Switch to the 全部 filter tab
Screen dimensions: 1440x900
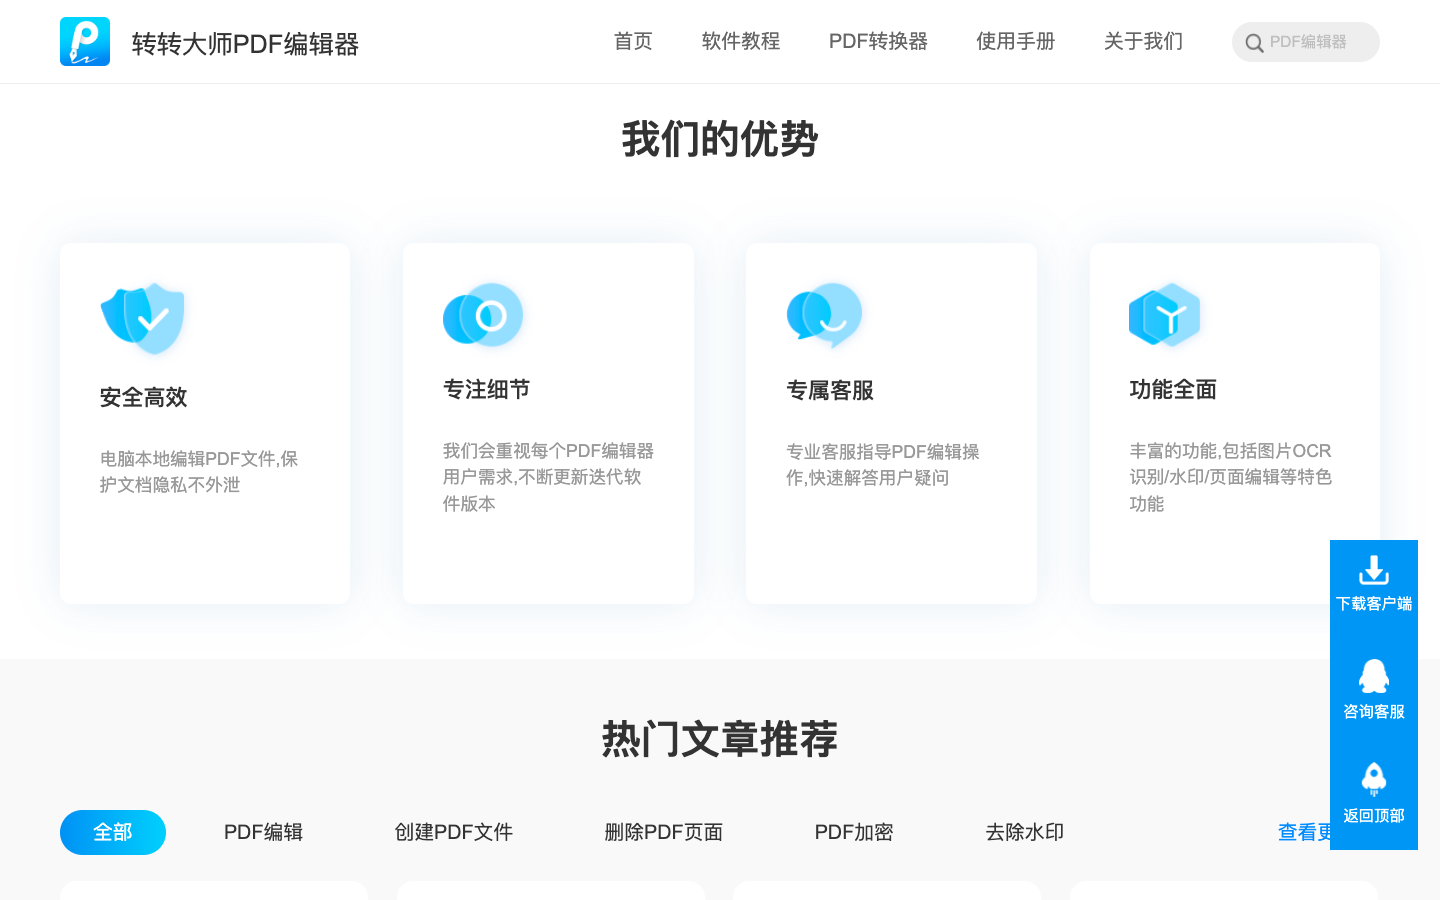(x=112, y=832)
